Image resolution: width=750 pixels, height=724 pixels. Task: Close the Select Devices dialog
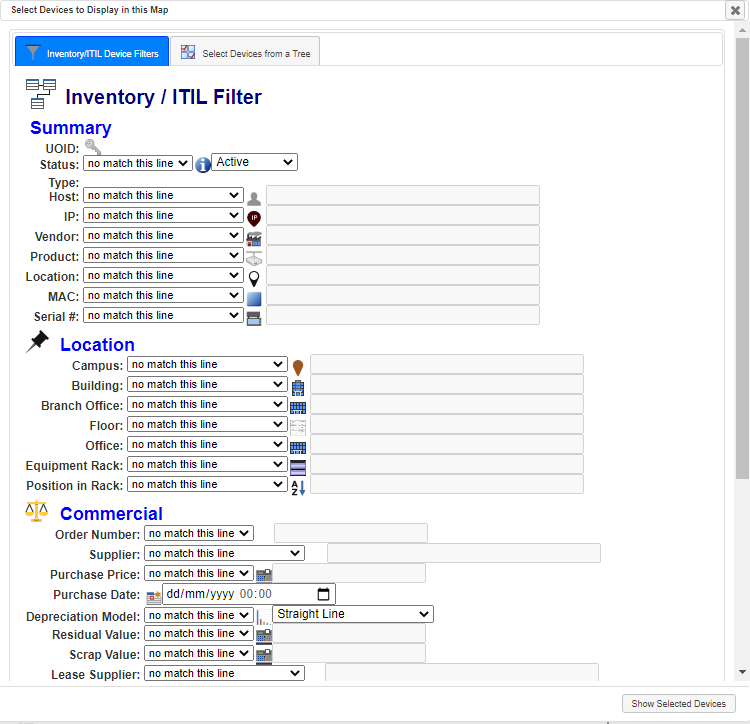pyautogui.click(x=735, y=10)
